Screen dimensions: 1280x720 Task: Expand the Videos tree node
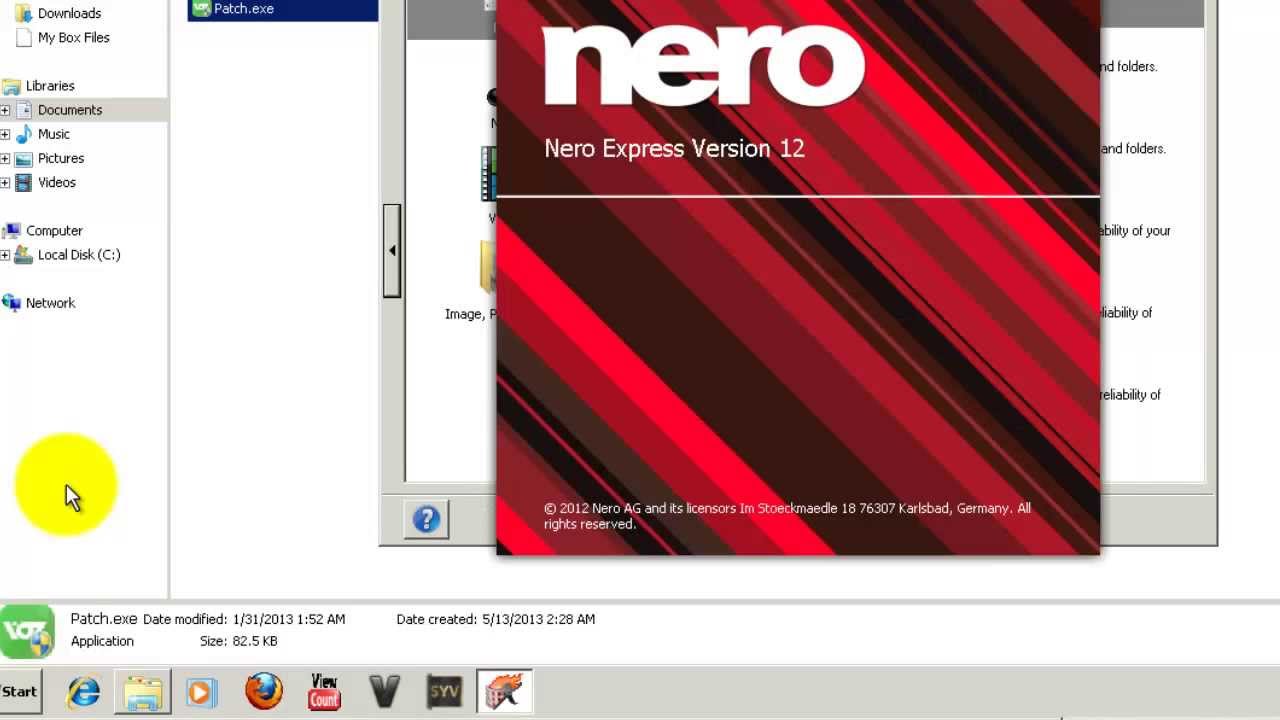[x=5, y=182]
